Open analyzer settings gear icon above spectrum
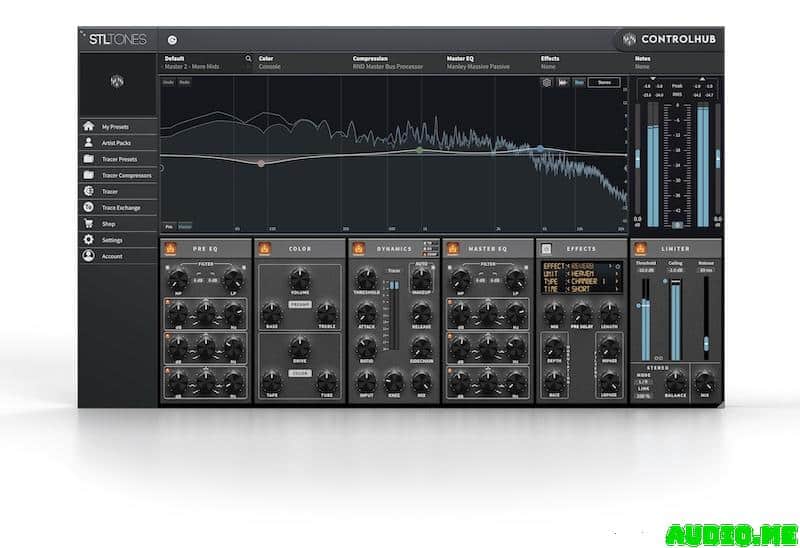Viewport: 800px width, 548px height. [547, 82]
